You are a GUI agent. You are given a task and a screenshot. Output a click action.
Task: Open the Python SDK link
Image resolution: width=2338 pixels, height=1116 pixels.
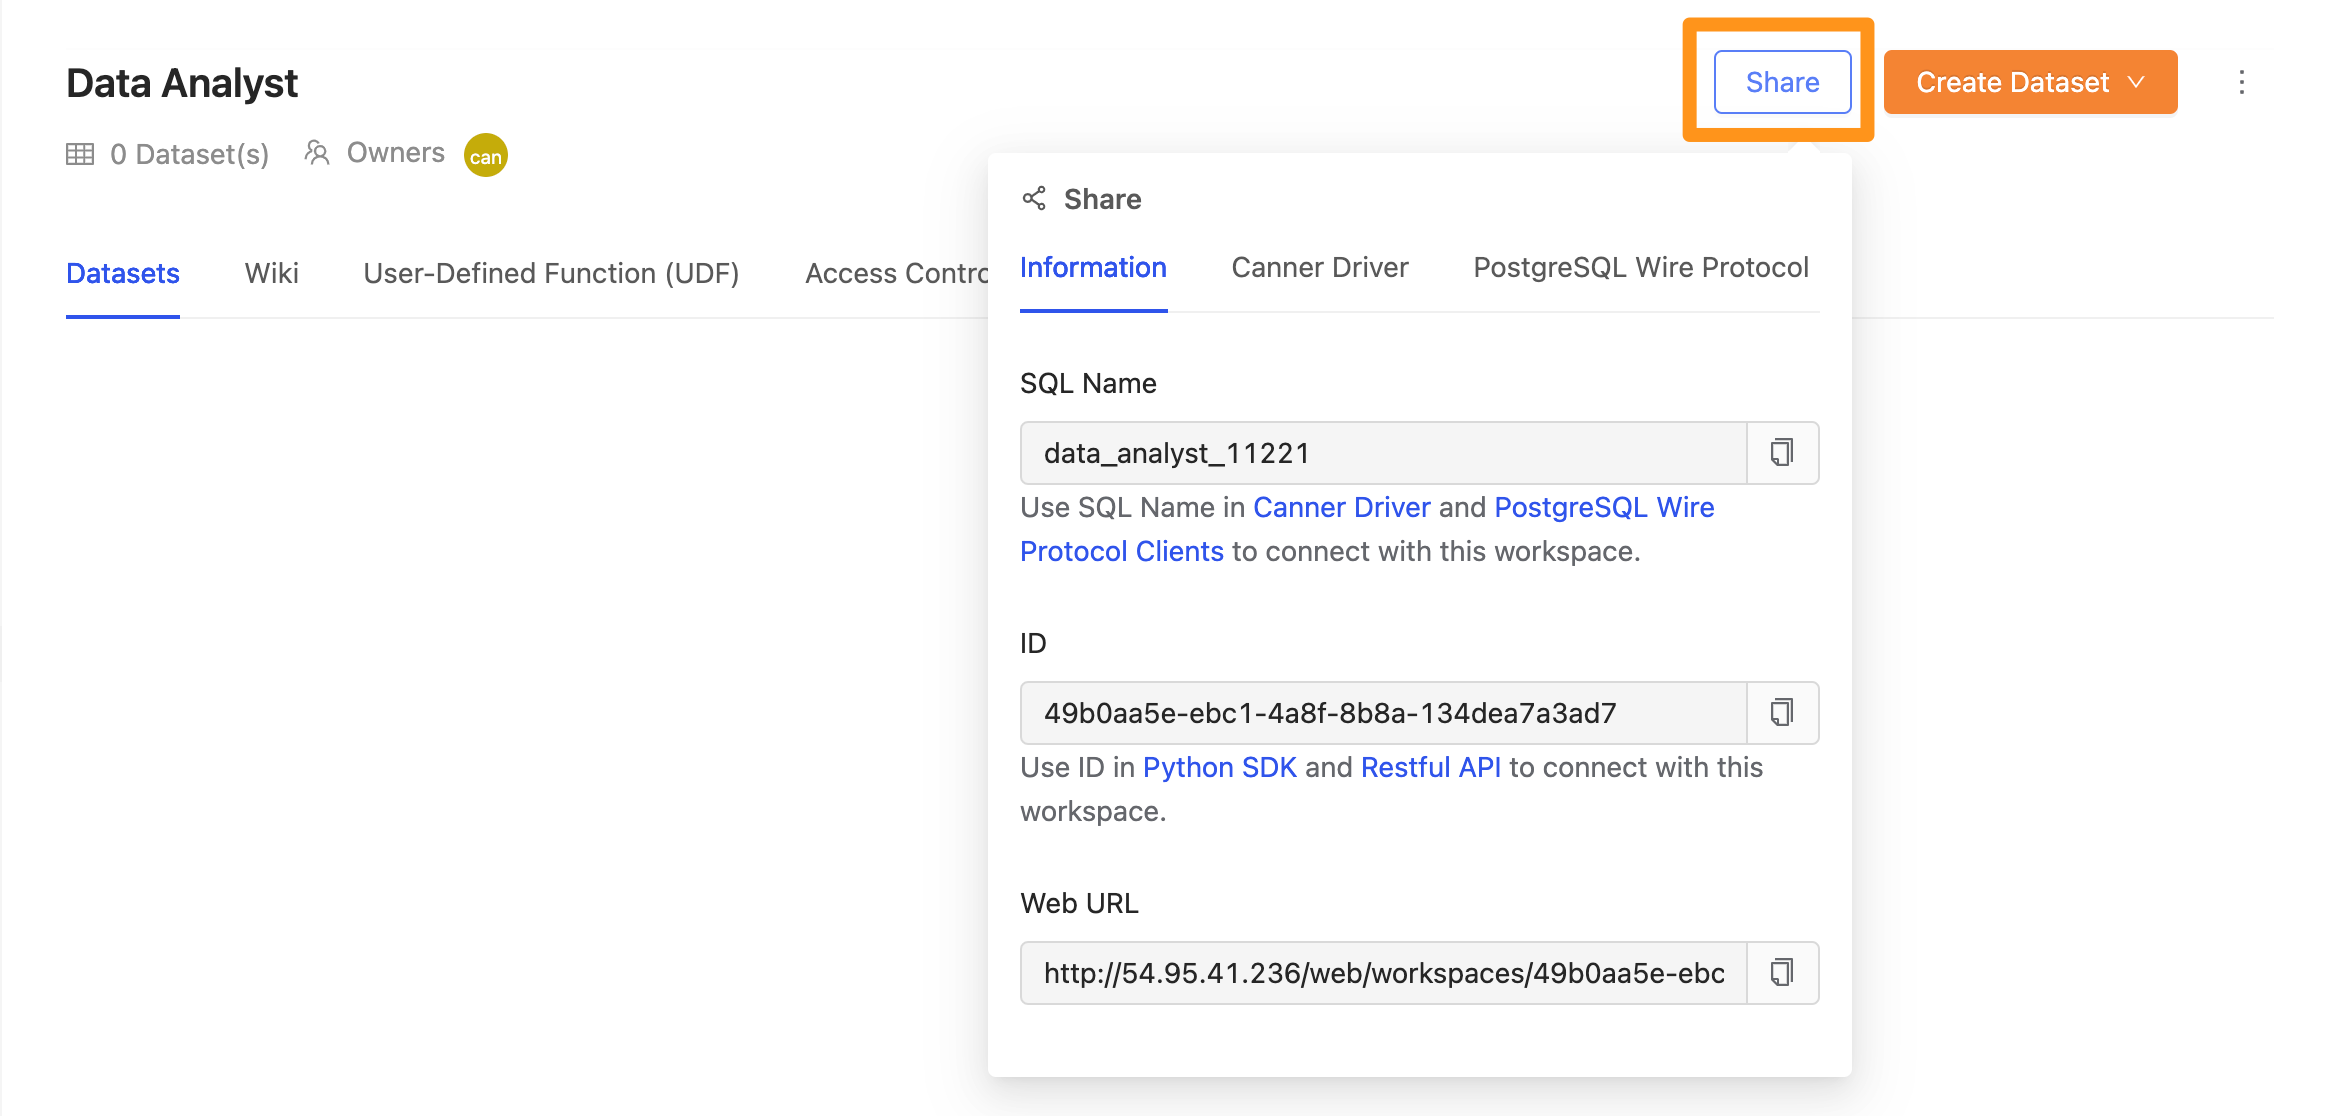(x=1219, y=768)
